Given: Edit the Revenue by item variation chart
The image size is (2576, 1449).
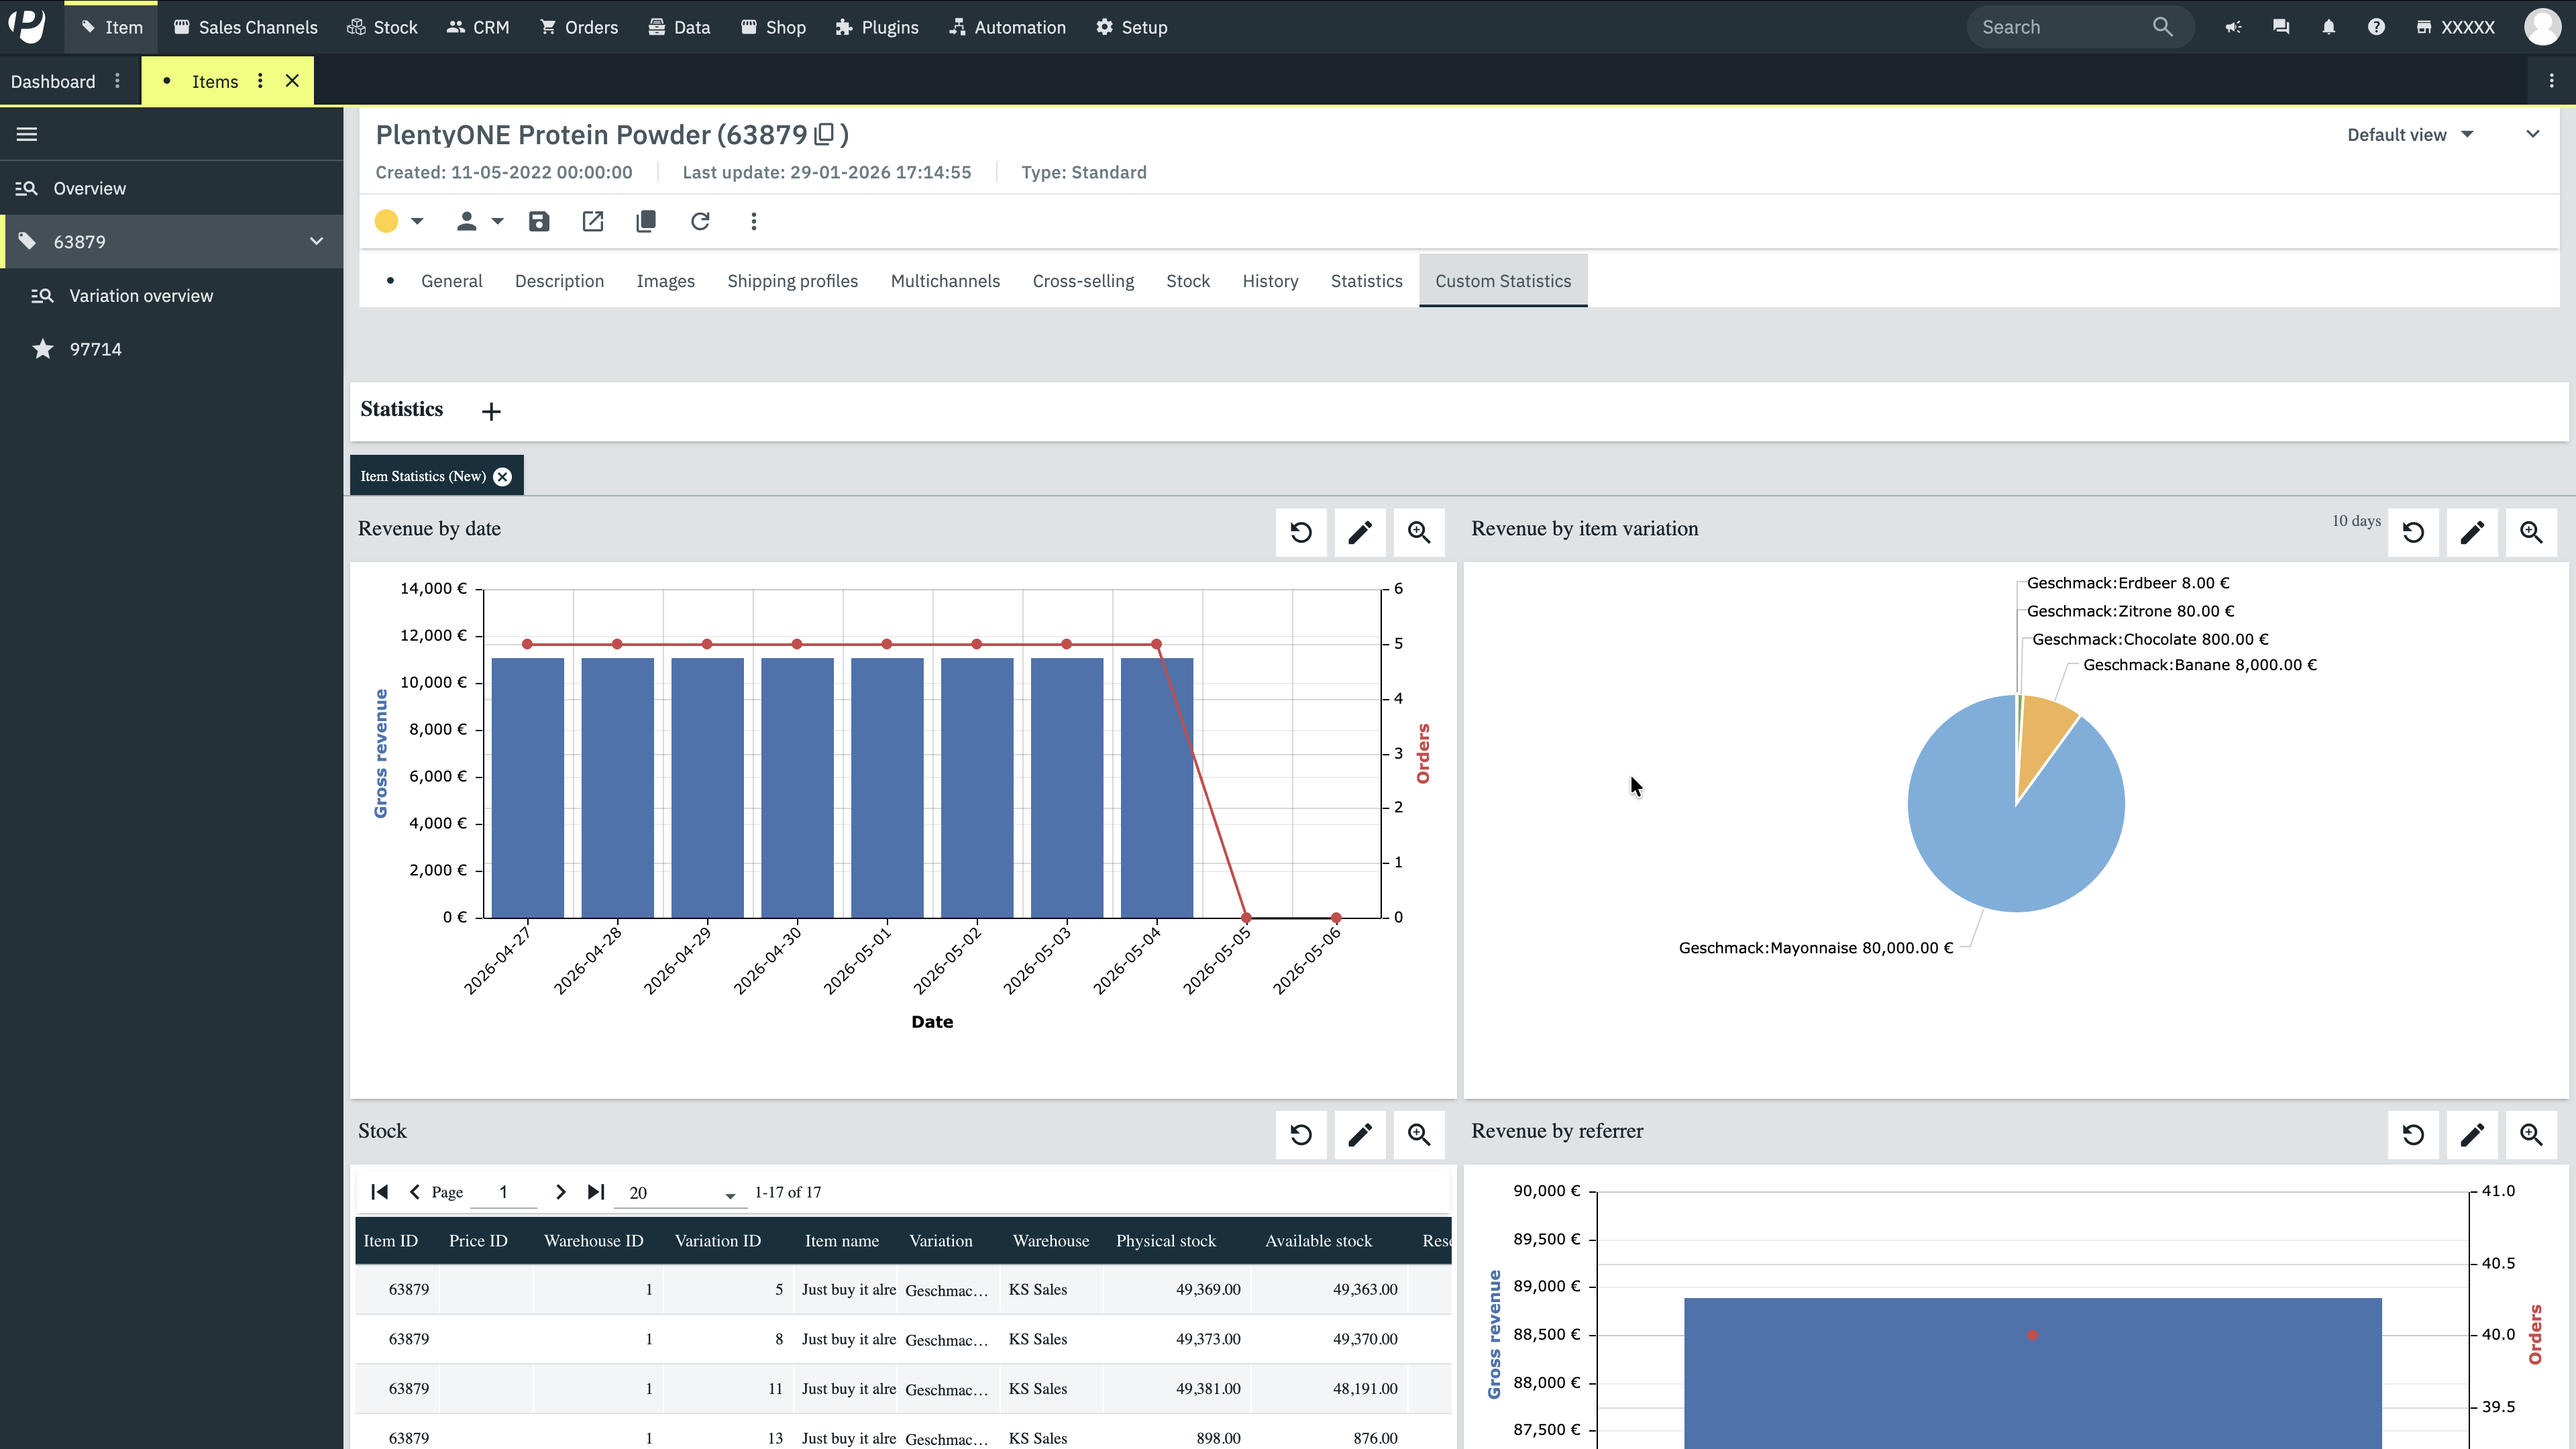Looking at the screenshot, I should [2472, 532].
